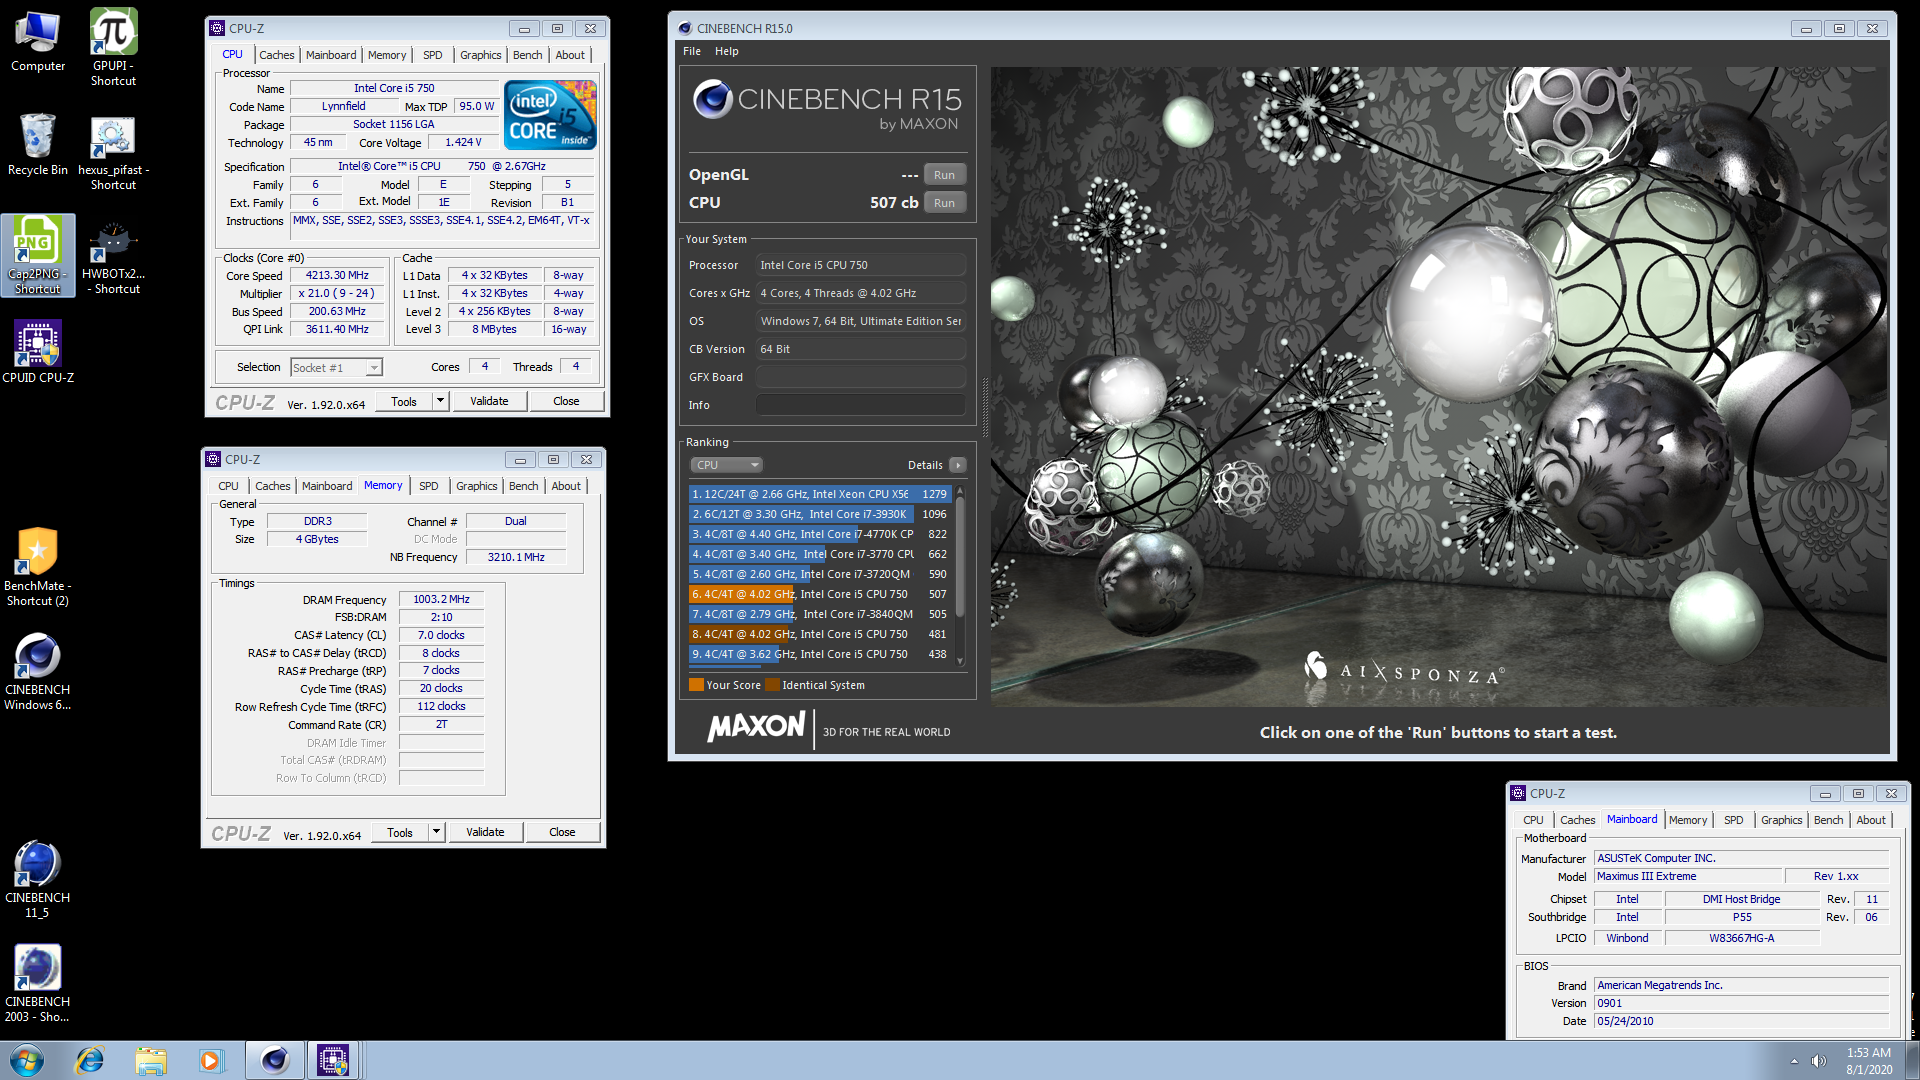Open the CINEBENCH Windows 6 desktop icon
Image resolution: width=1920 pixels, height=1080 pixels.
38,671
